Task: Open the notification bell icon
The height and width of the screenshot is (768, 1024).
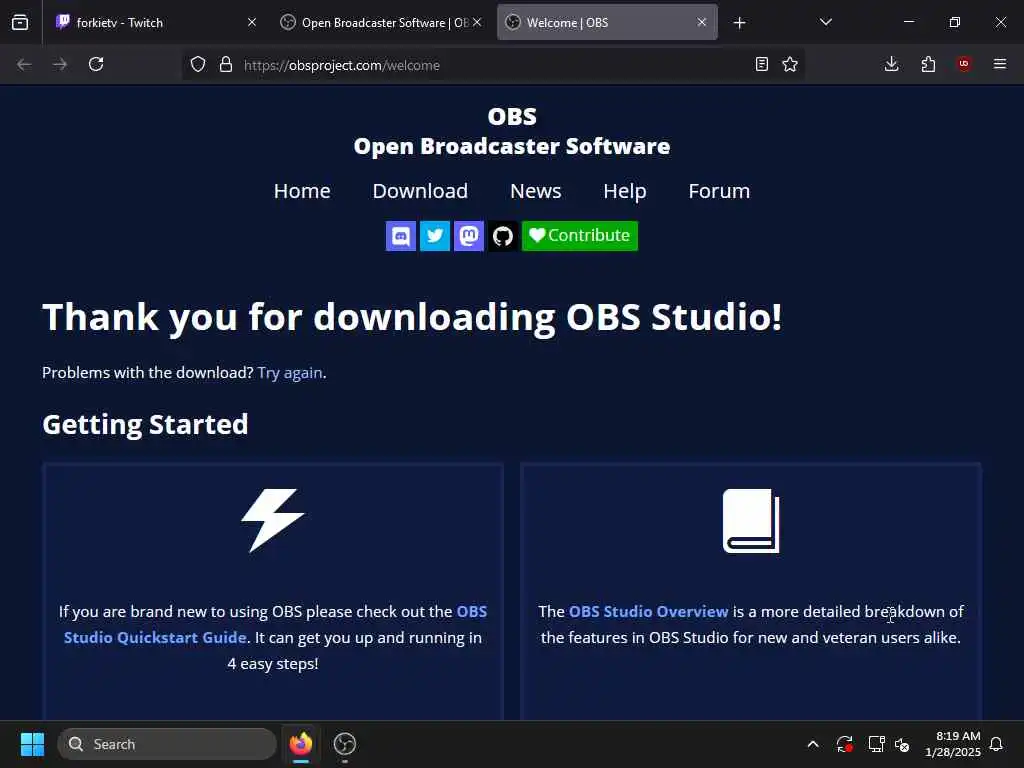Action: (997, 744)
